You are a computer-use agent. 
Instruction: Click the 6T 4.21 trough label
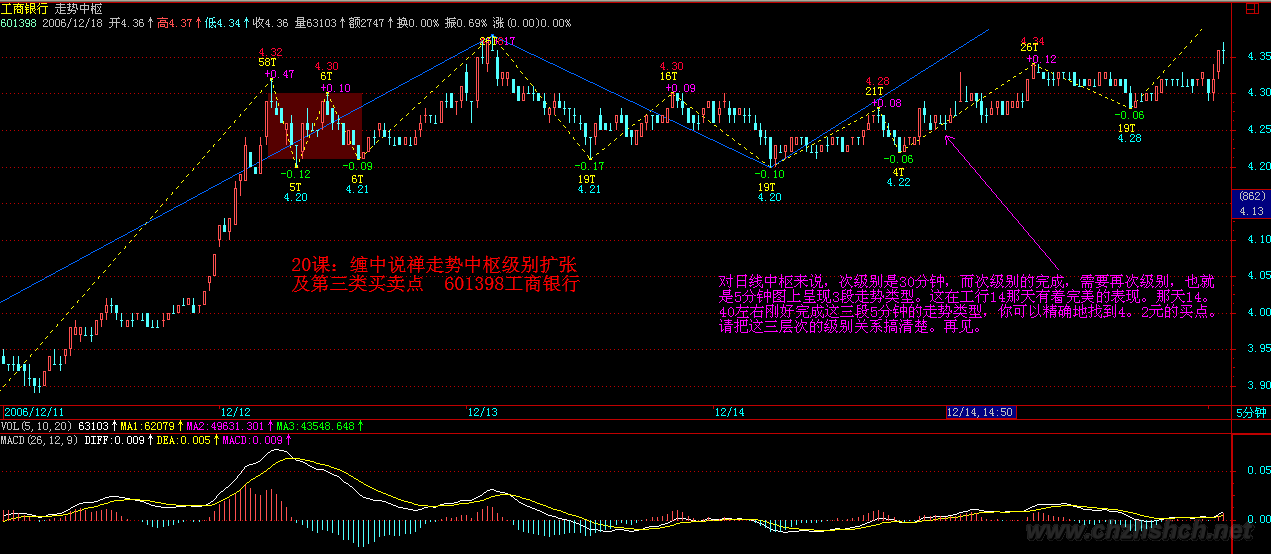(357, 184)
